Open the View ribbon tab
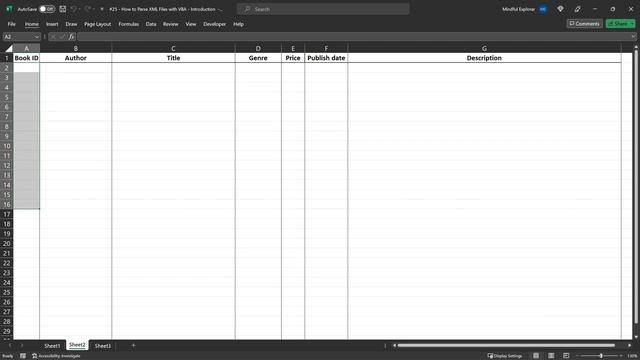The image size is (640, 360). coord(191,24)
